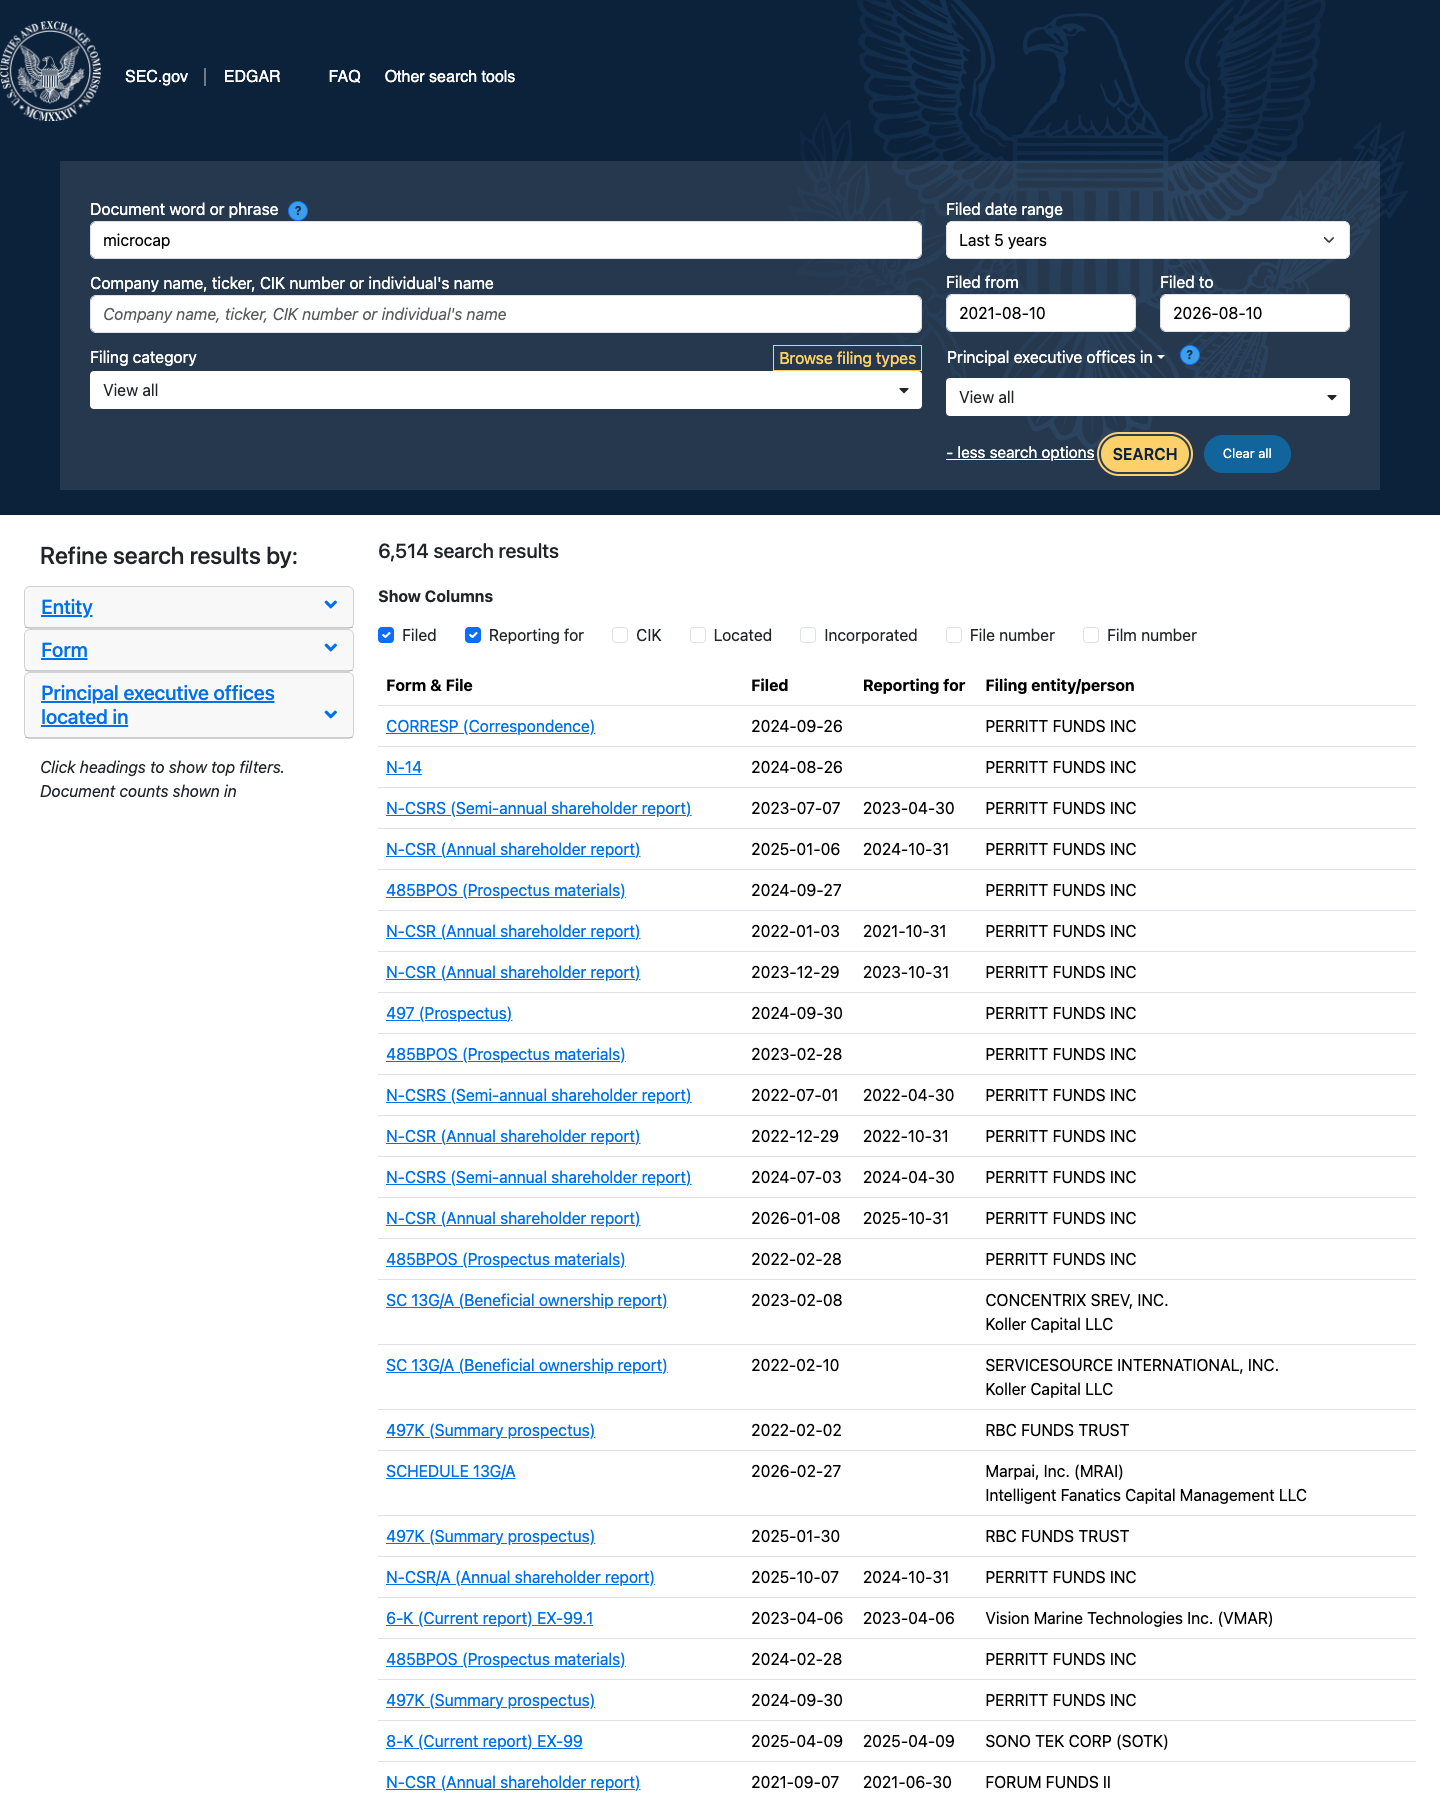Click the less search options link
This screenshot has width=1440, height=1800.
click(x=1020, y=453)
